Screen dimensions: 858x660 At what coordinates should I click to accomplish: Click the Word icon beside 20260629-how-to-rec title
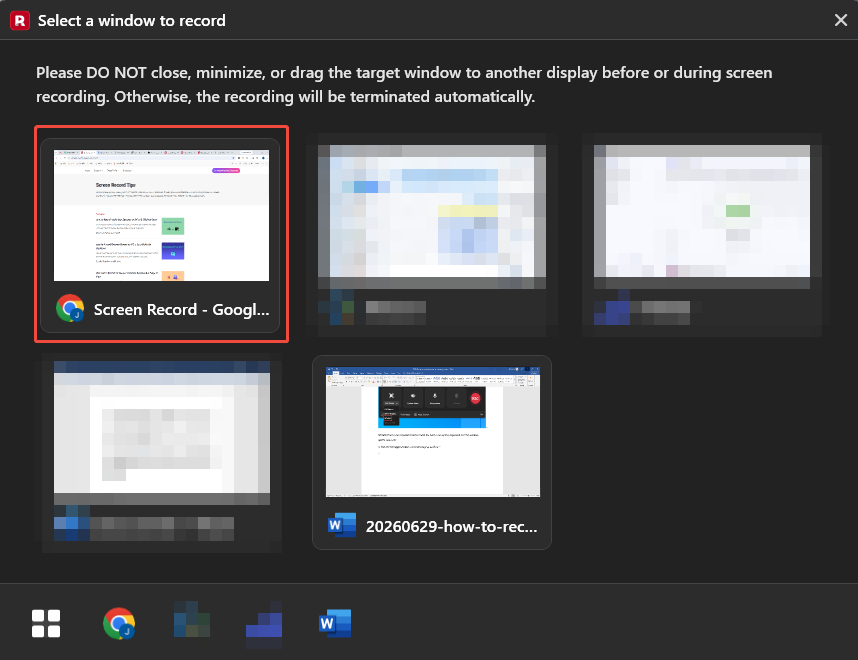(341, 525)
